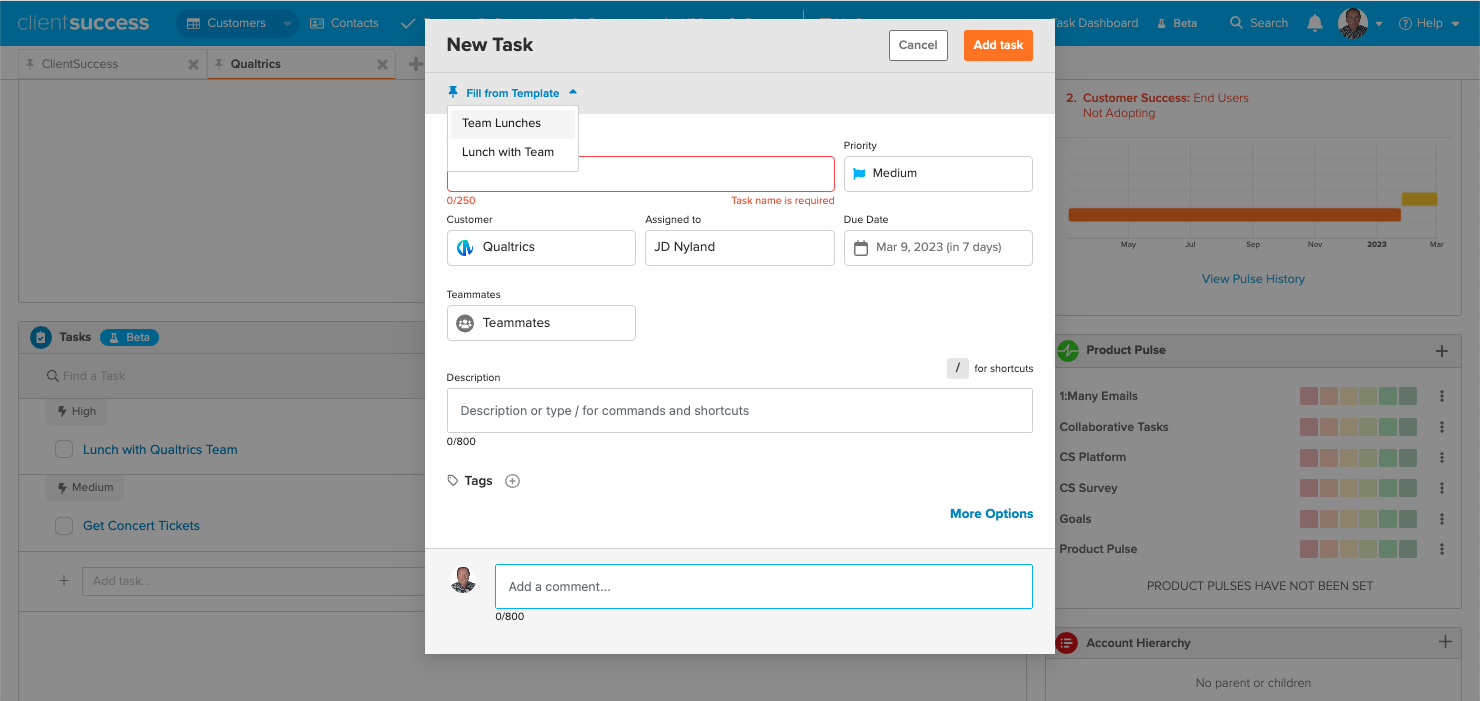
Task: Select red pulse swatch for Goals
Action: point(1309,519)
